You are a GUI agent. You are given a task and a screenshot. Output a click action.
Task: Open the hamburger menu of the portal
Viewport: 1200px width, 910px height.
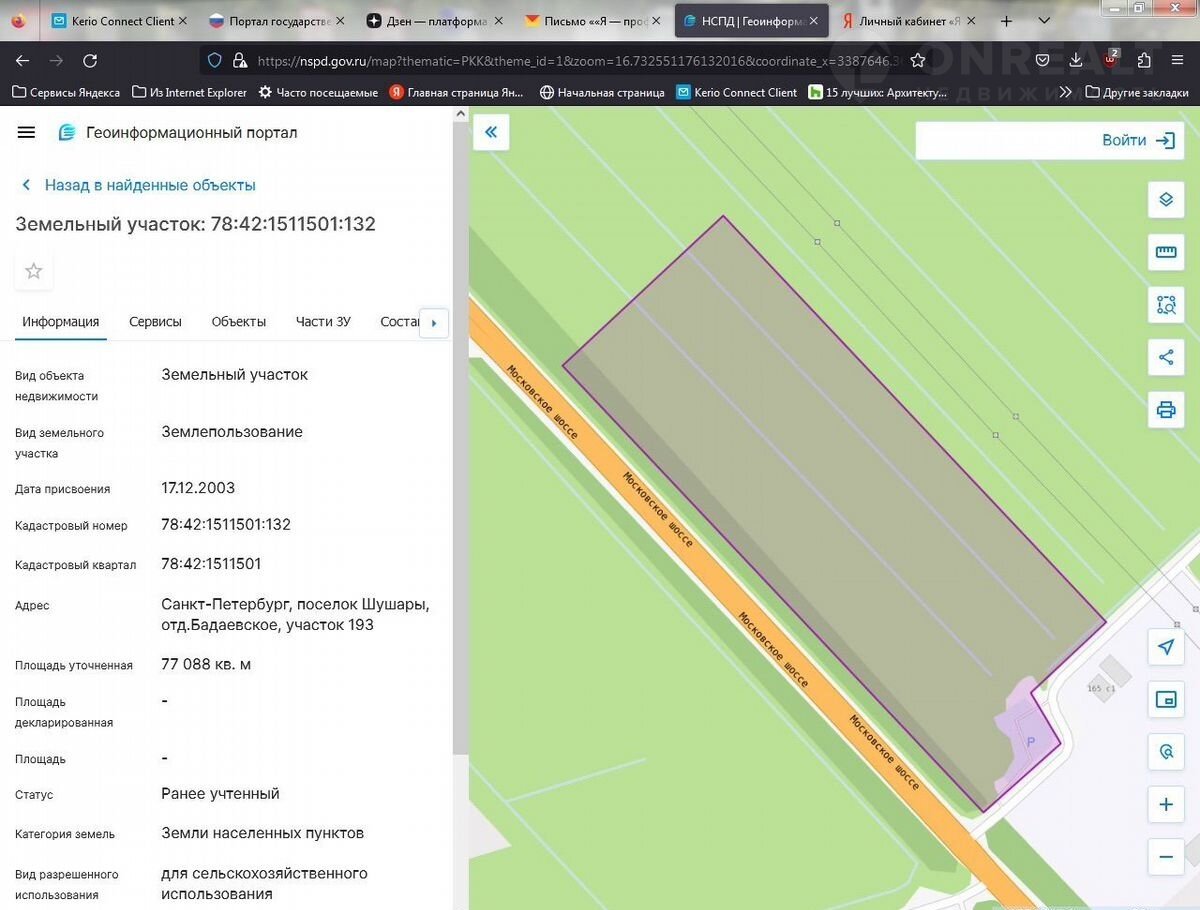click(x=27, y=133)
